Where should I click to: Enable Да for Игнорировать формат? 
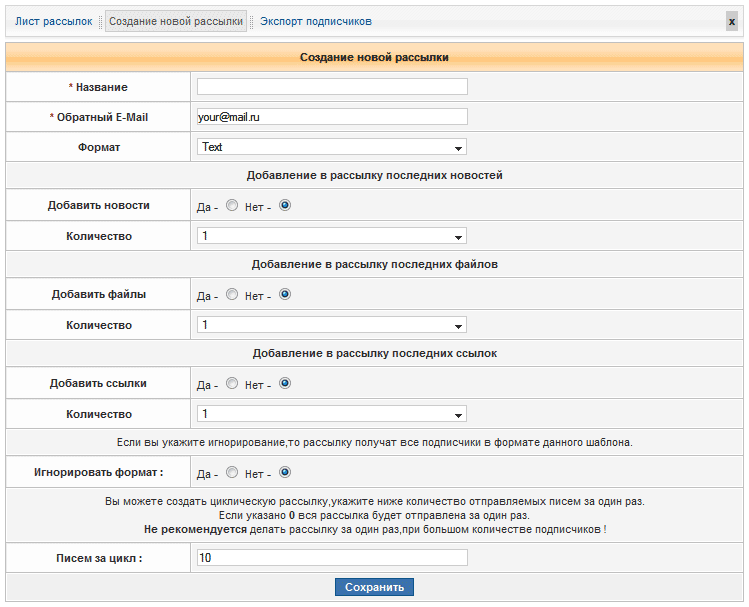[x=232, y=473]
